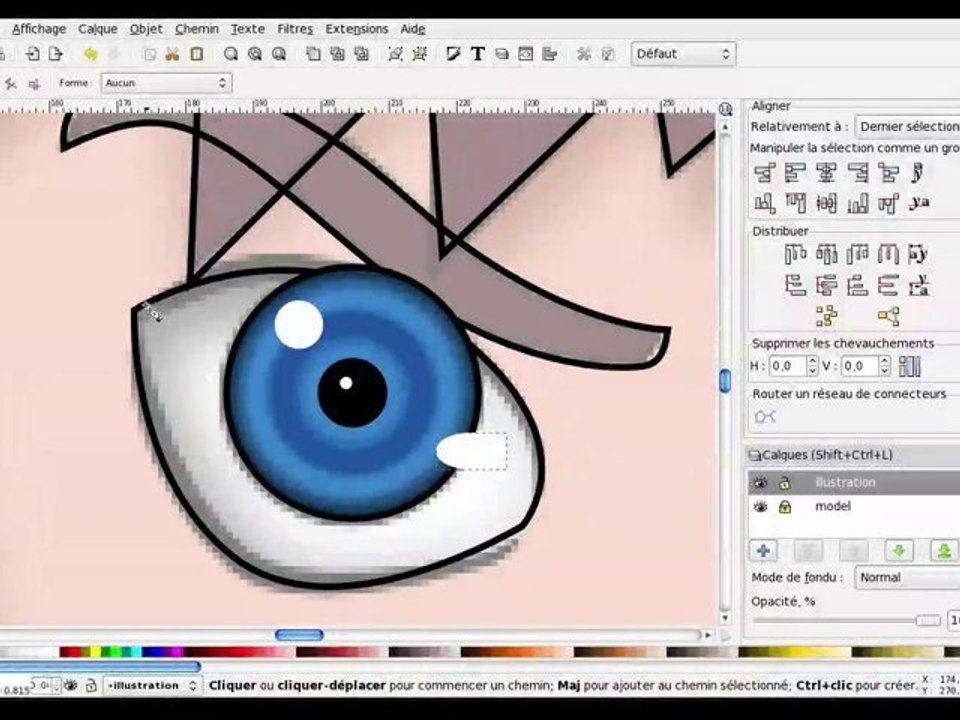Lower the layer with the green down arrow

(x=899, y=550)
